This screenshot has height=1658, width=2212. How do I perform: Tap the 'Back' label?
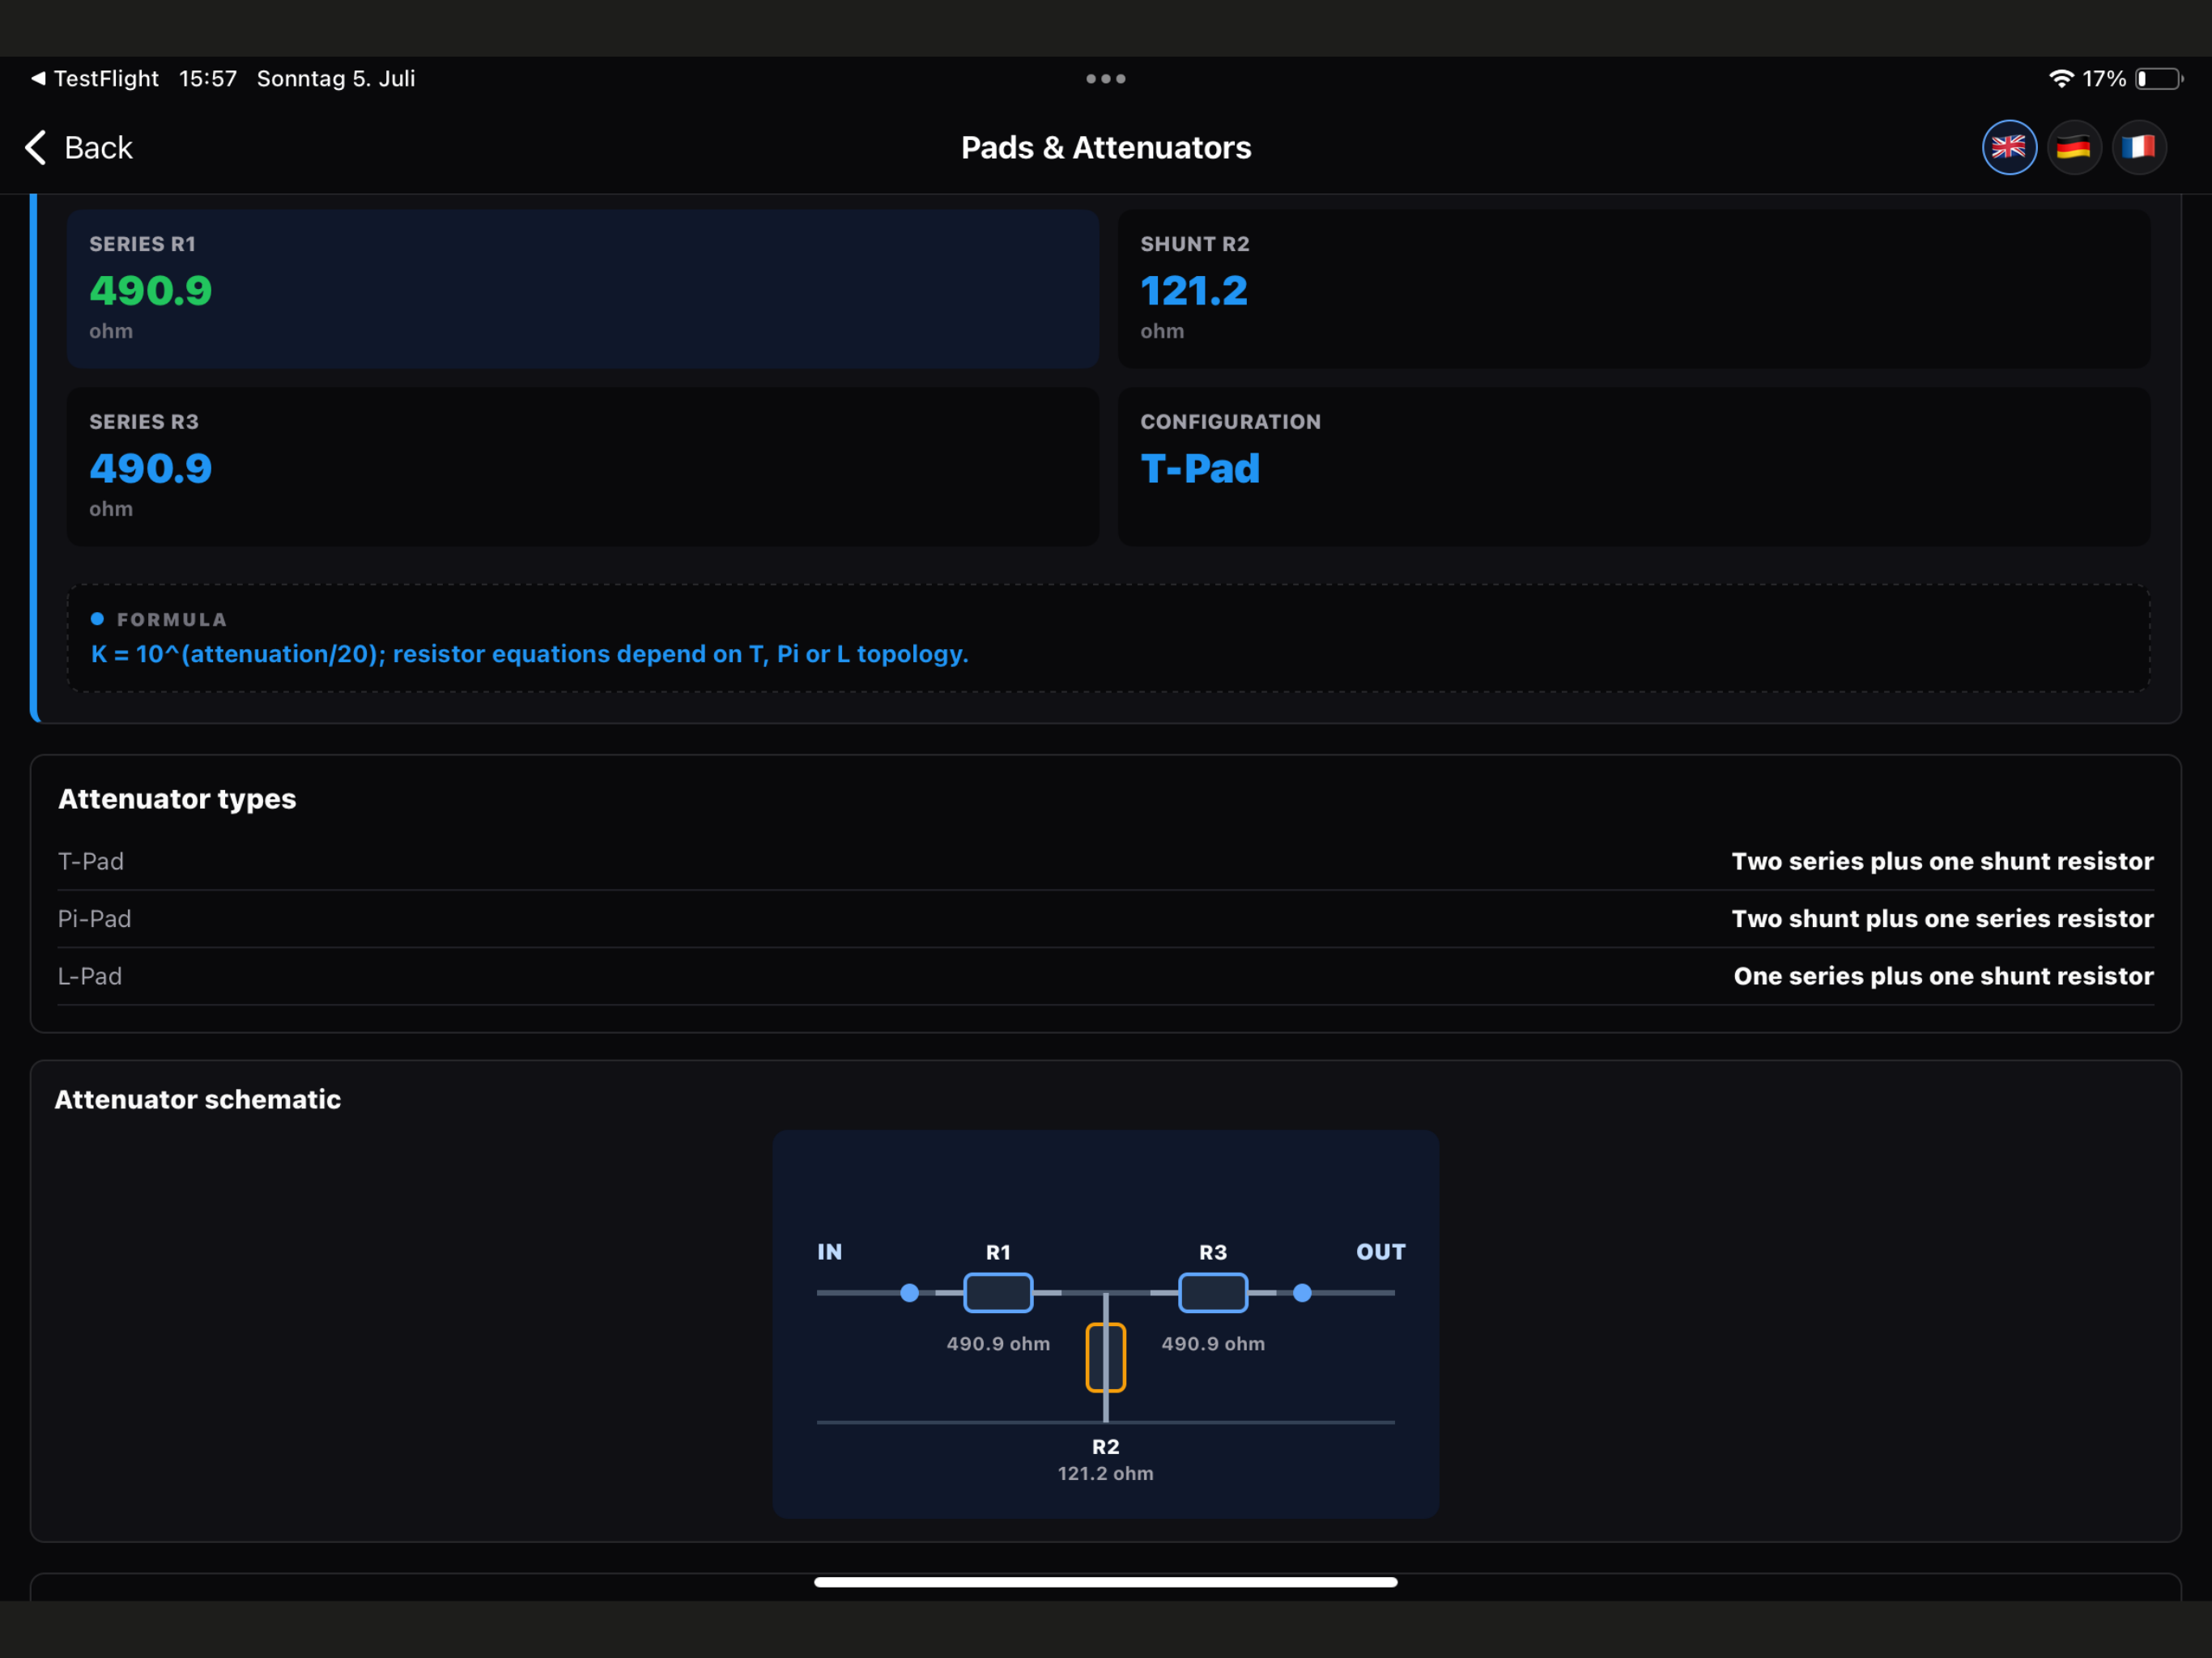click(98, 147)
